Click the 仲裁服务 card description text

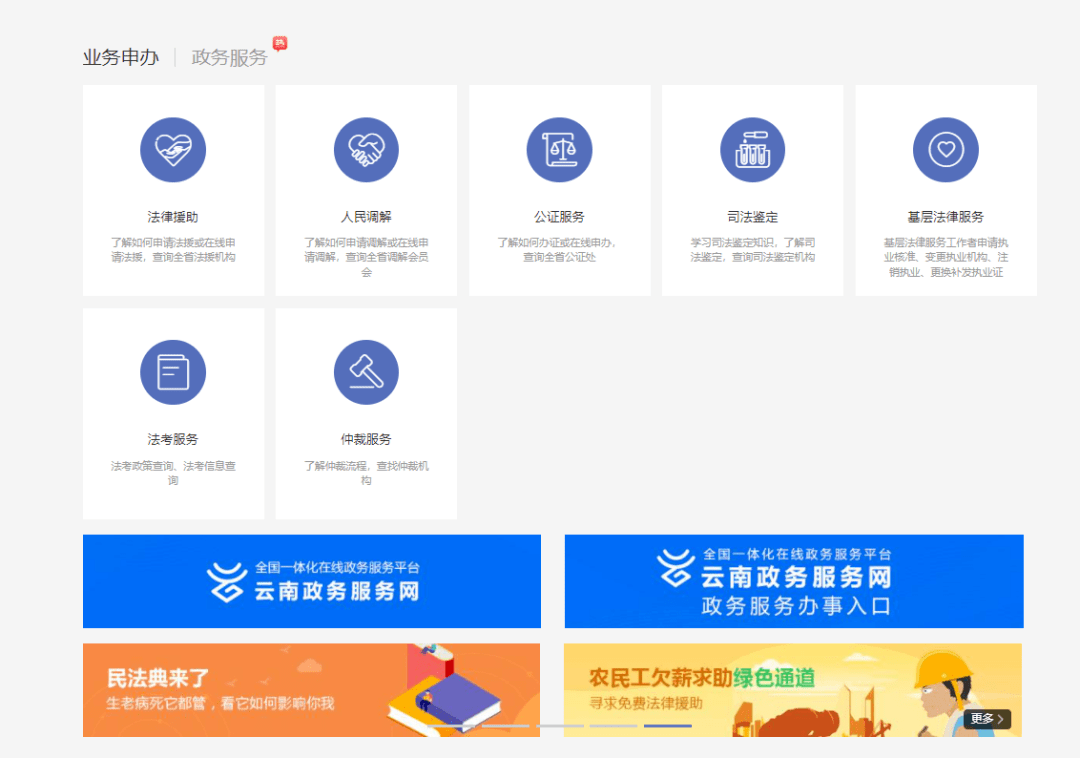coord(366,470)
